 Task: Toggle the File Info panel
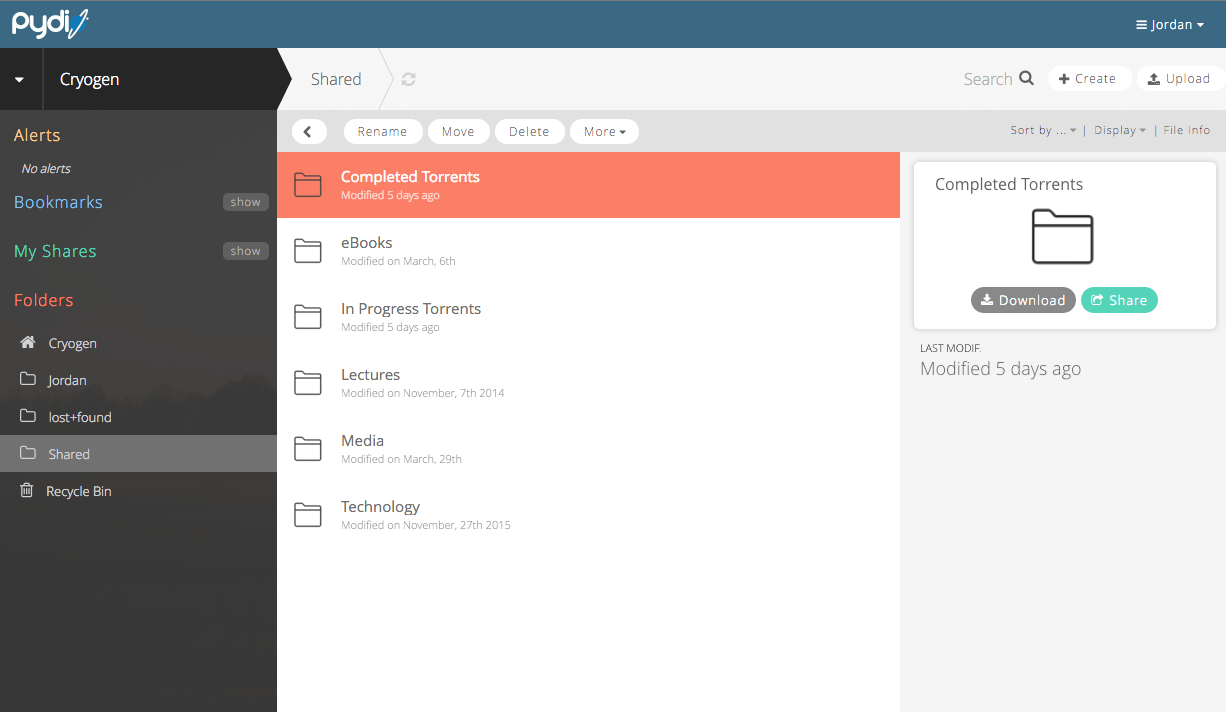pyautogui.click(x=1186, y=130)
